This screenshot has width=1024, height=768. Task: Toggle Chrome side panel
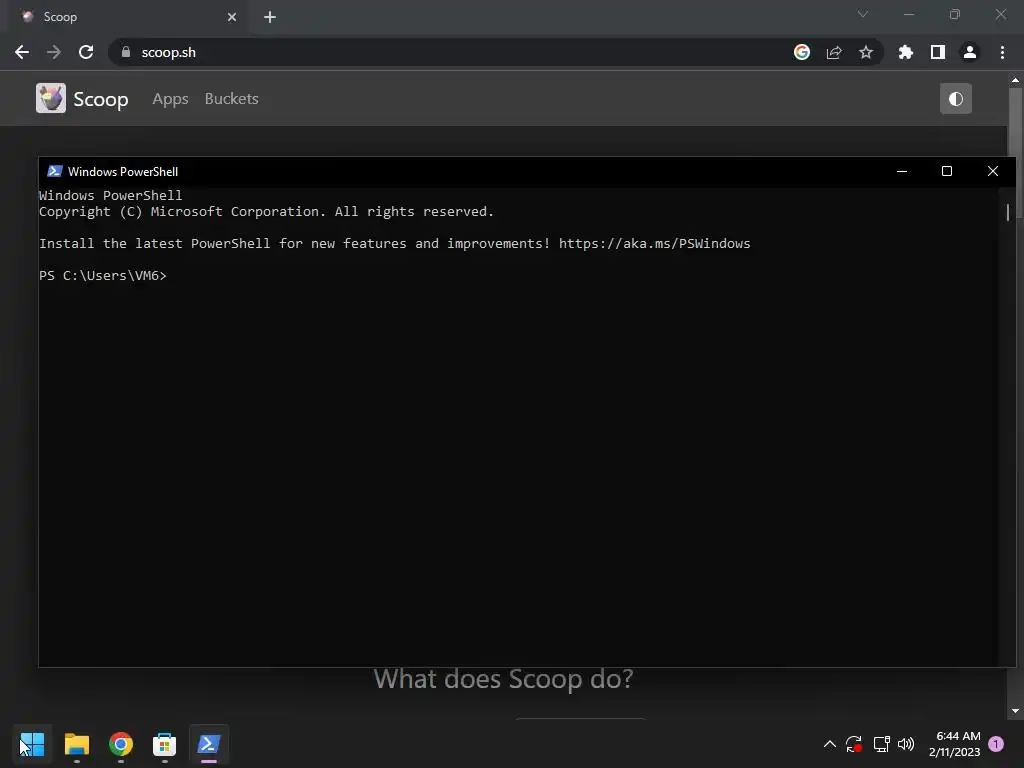click(x=938, y=52)
